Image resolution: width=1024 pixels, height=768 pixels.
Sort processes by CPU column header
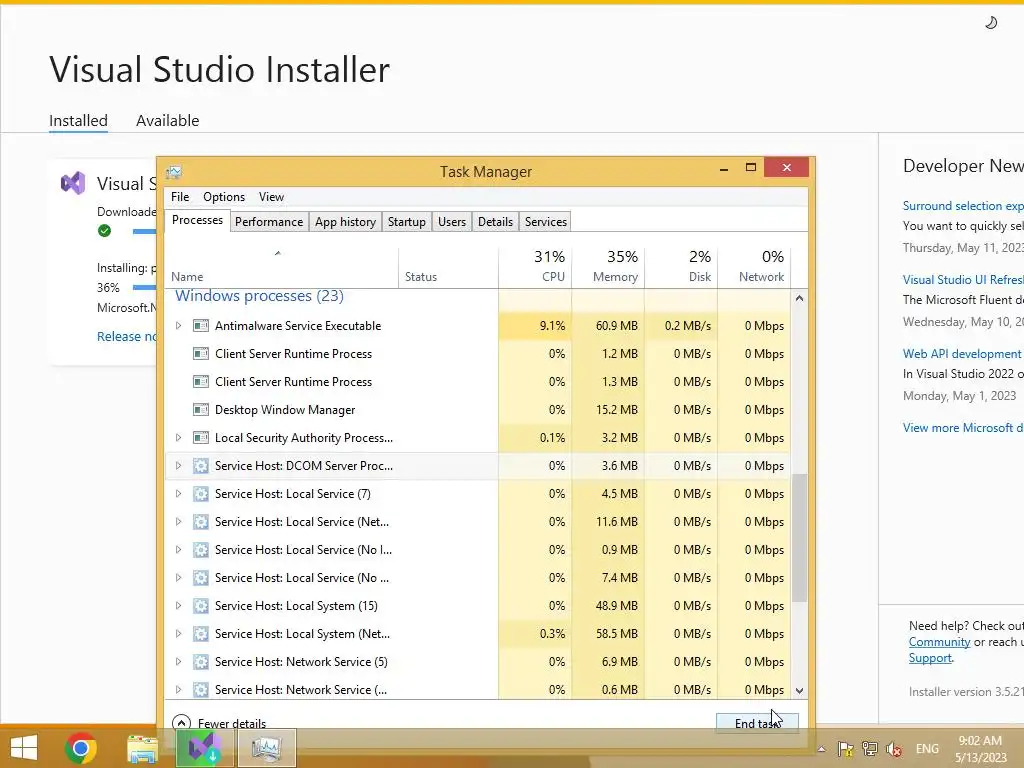click(x=536, y=266)
